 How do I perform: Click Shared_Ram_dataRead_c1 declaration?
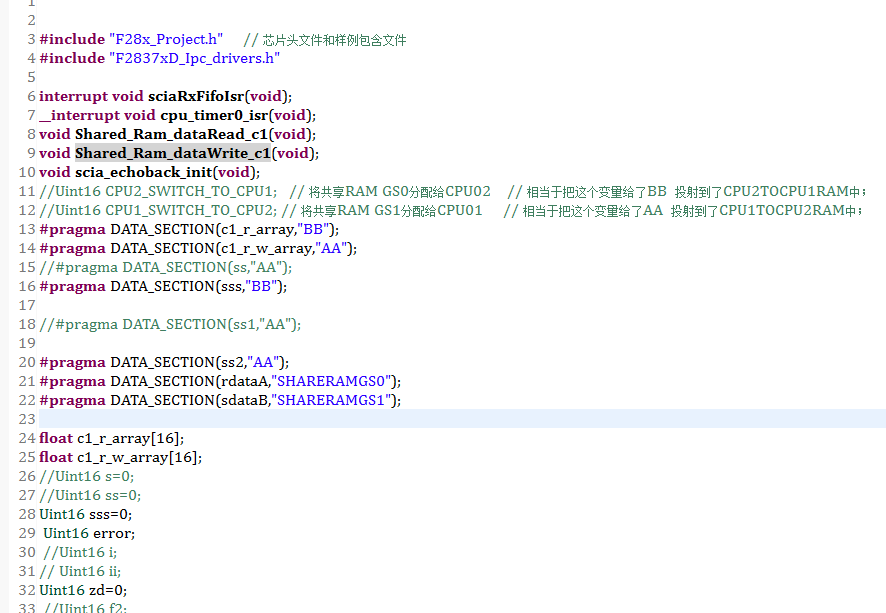tap(177, 134)
